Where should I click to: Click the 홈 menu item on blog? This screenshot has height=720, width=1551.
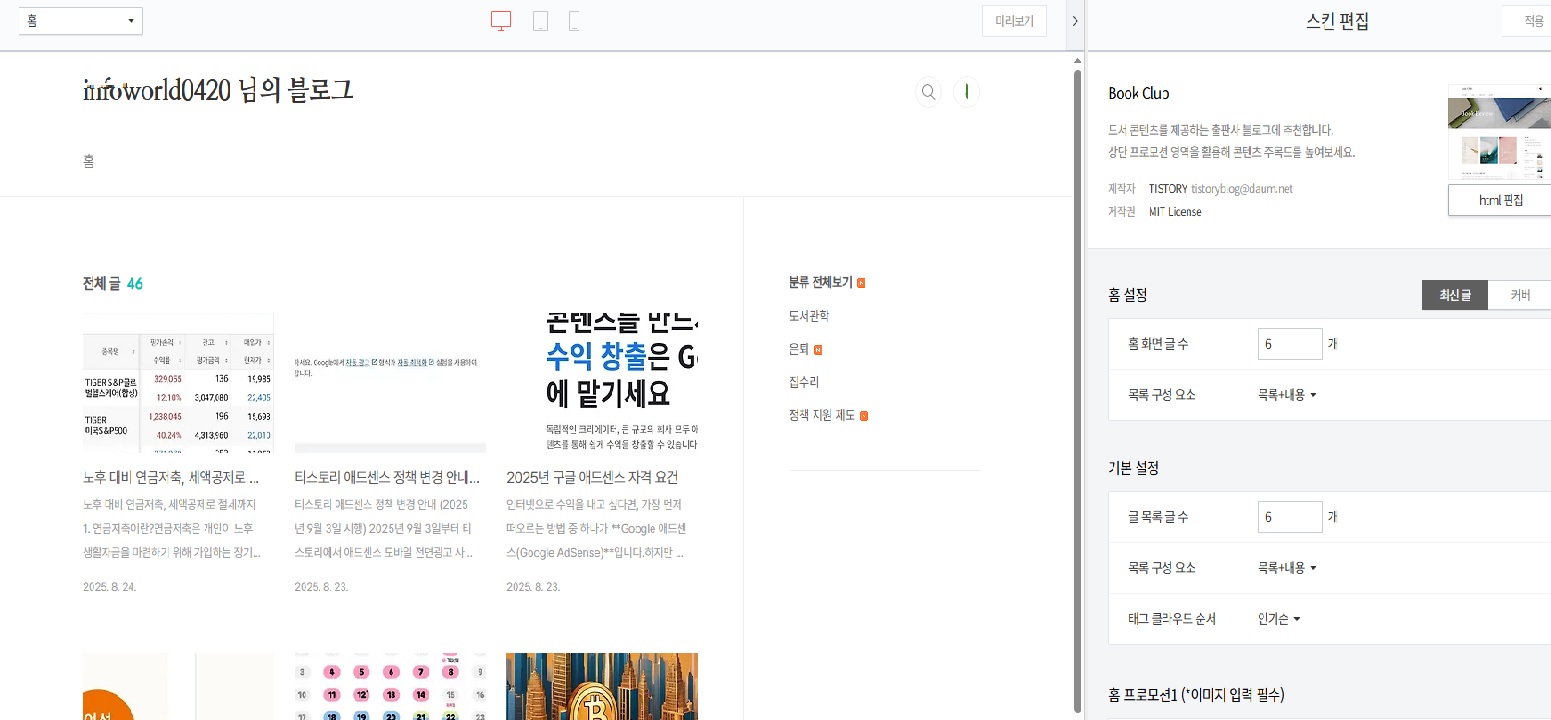click(89, 161)
